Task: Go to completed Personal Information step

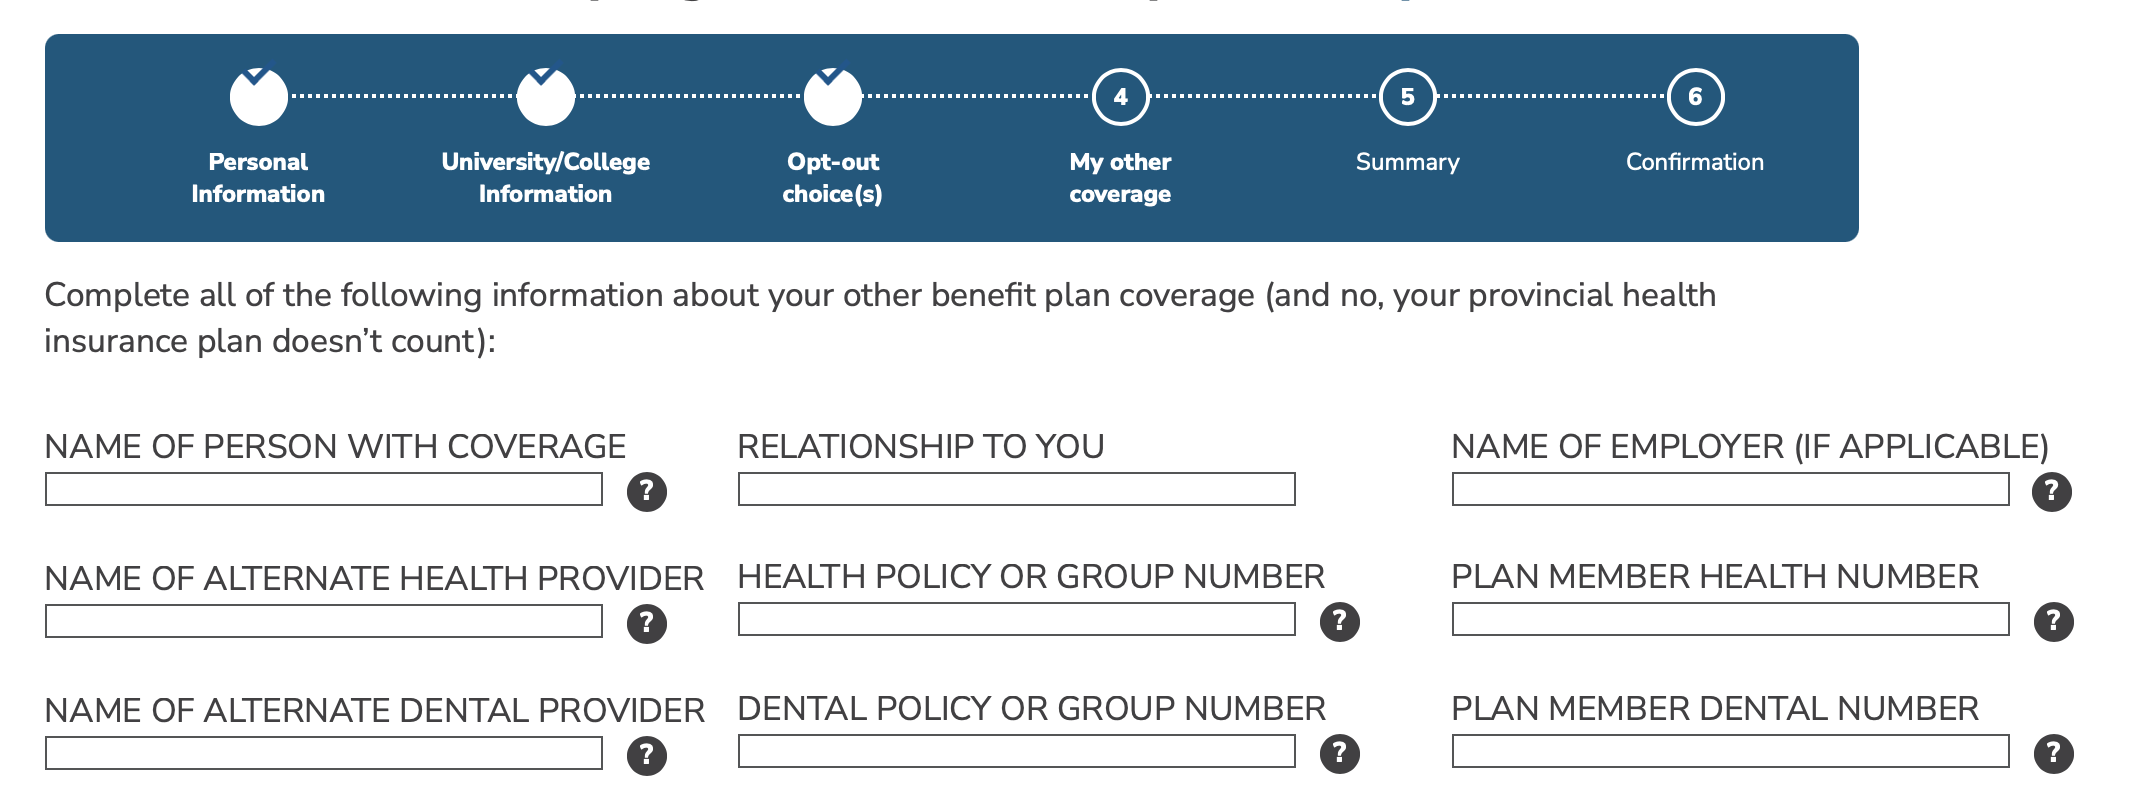Action: [x=259, y=97]
